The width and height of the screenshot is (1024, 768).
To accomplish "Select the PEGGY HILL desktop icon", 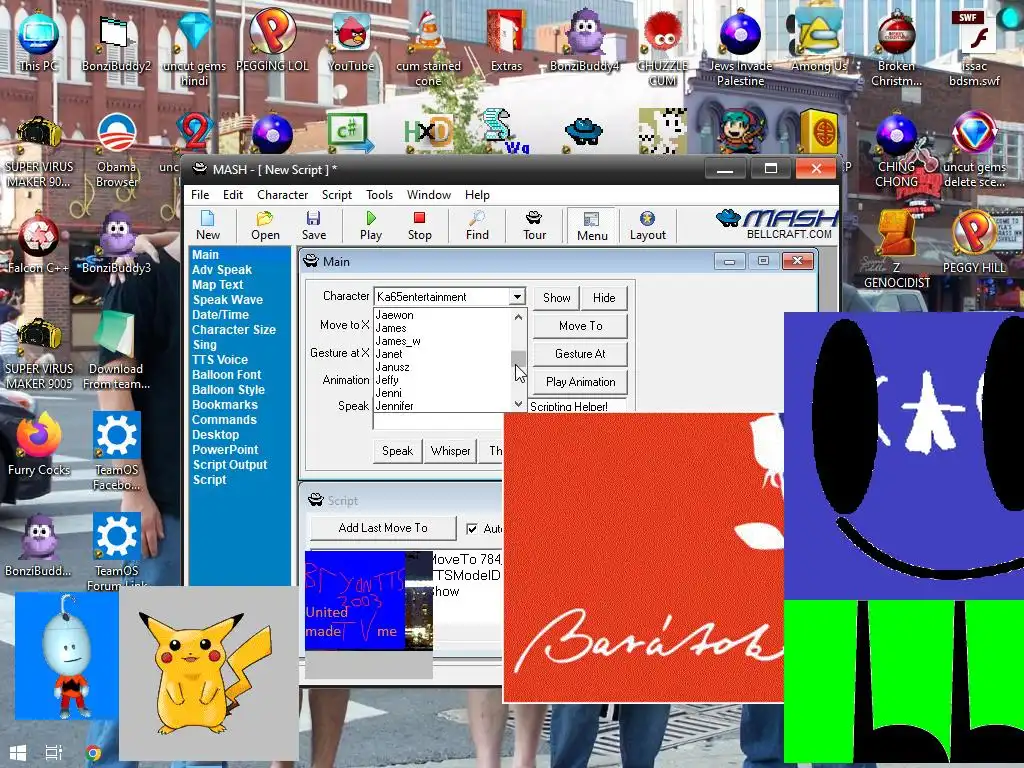I will click(x=974, y=242).
